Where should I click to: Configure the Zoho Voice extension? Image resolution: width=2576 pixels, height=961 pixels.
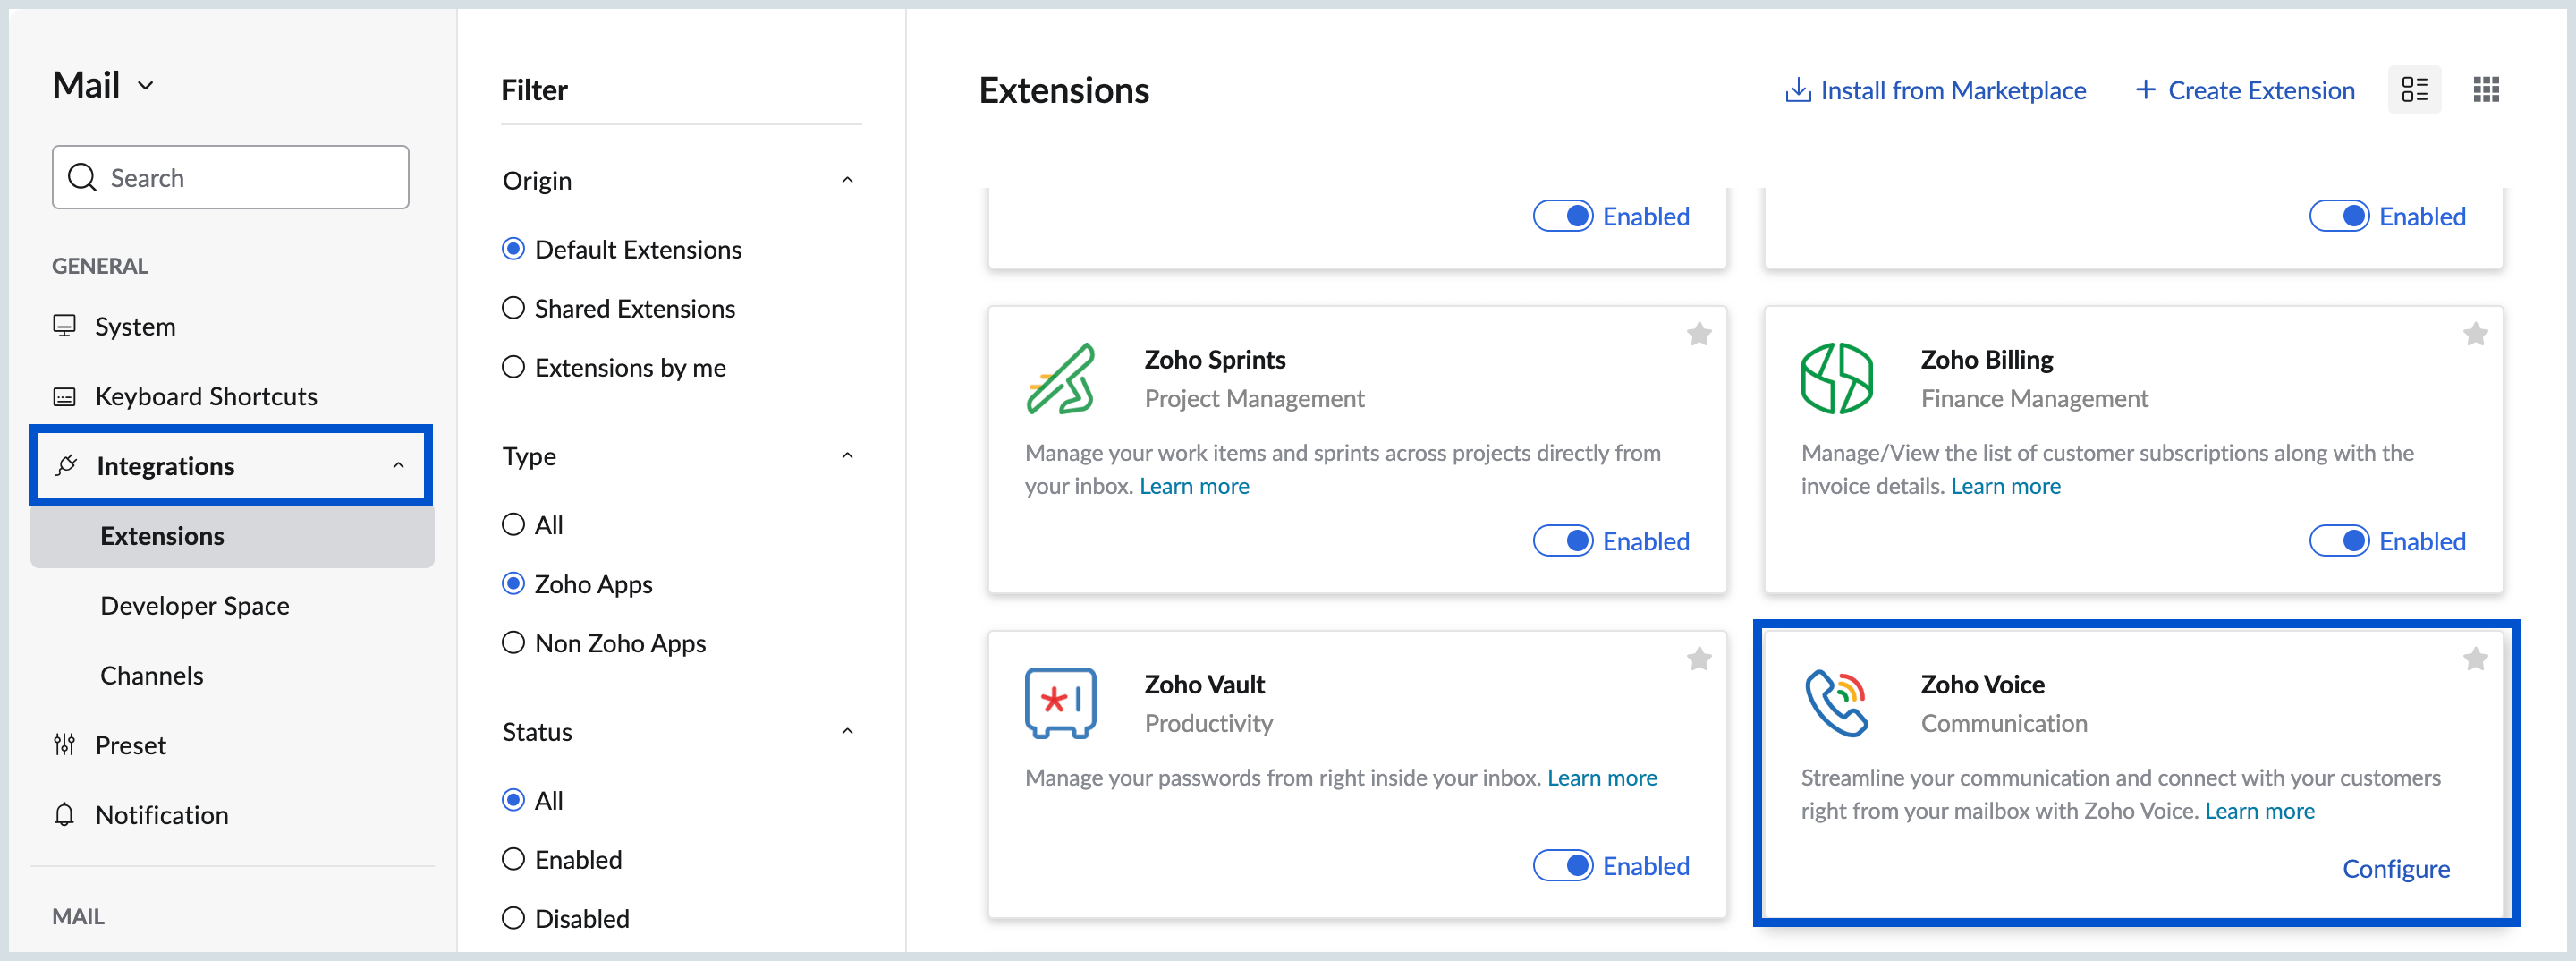click(2395, 868)
